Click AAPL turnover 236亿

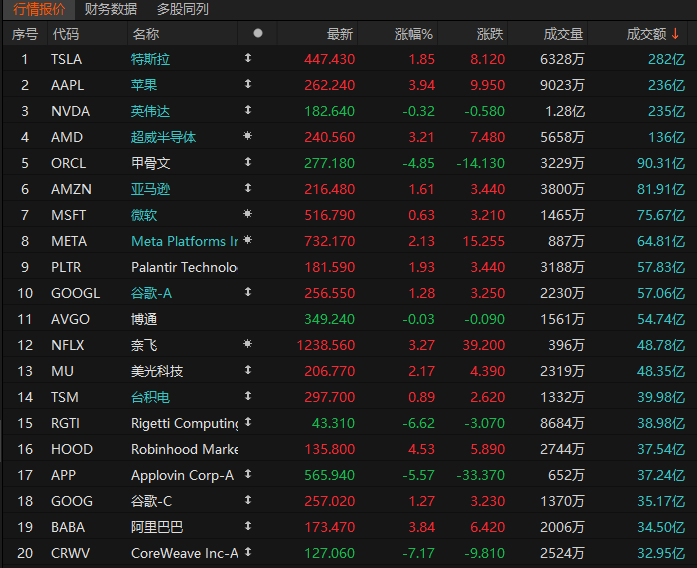tap(666, 85)
